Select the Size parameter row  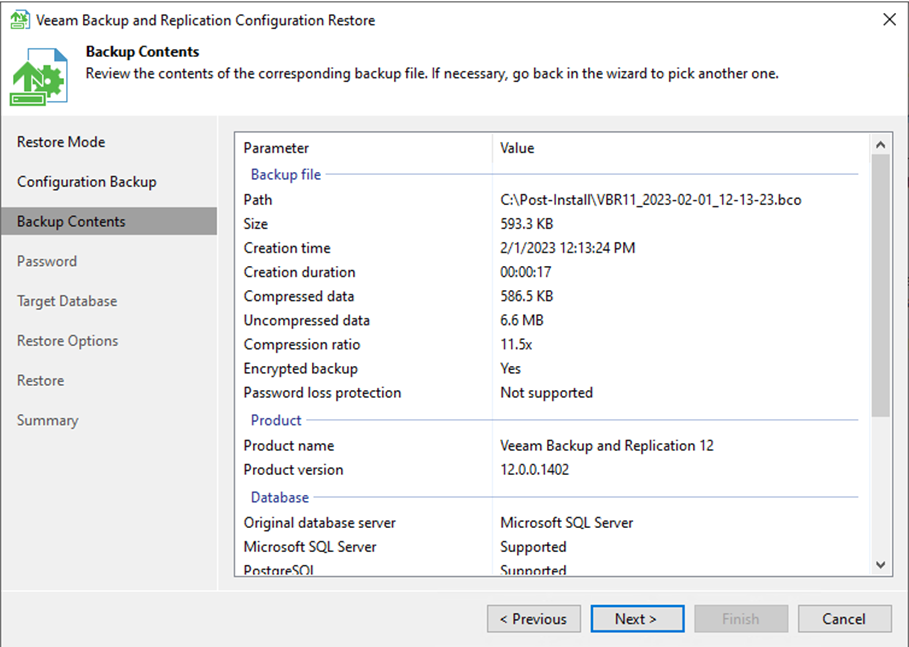click(550, 224)
